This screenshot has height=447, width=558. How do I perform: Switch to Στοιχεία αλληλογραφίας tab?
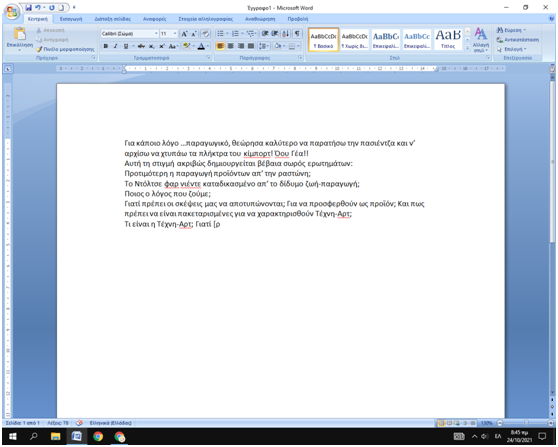coord(205,19)
